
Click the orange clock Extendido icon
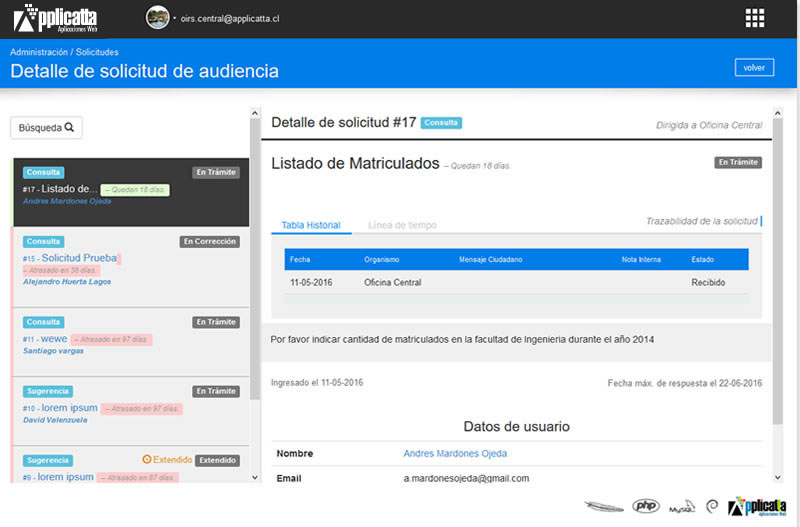[147, 459]
